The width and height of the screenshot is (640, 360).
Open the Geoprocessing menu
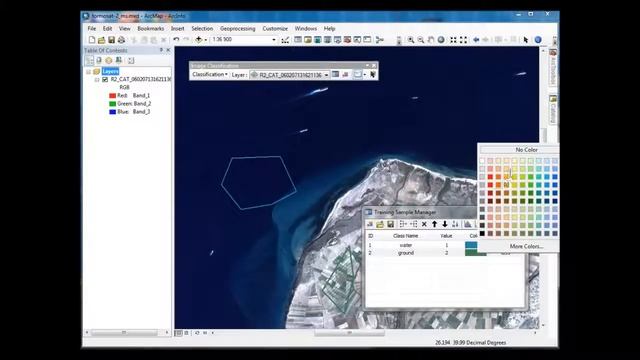238,29
